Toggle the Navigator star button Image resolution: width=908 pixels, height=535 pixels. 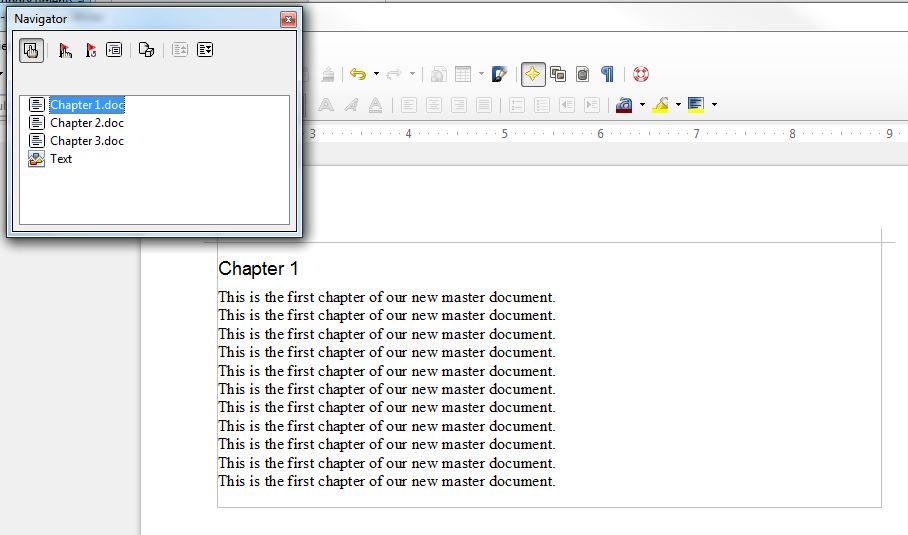tap(533, 74)
